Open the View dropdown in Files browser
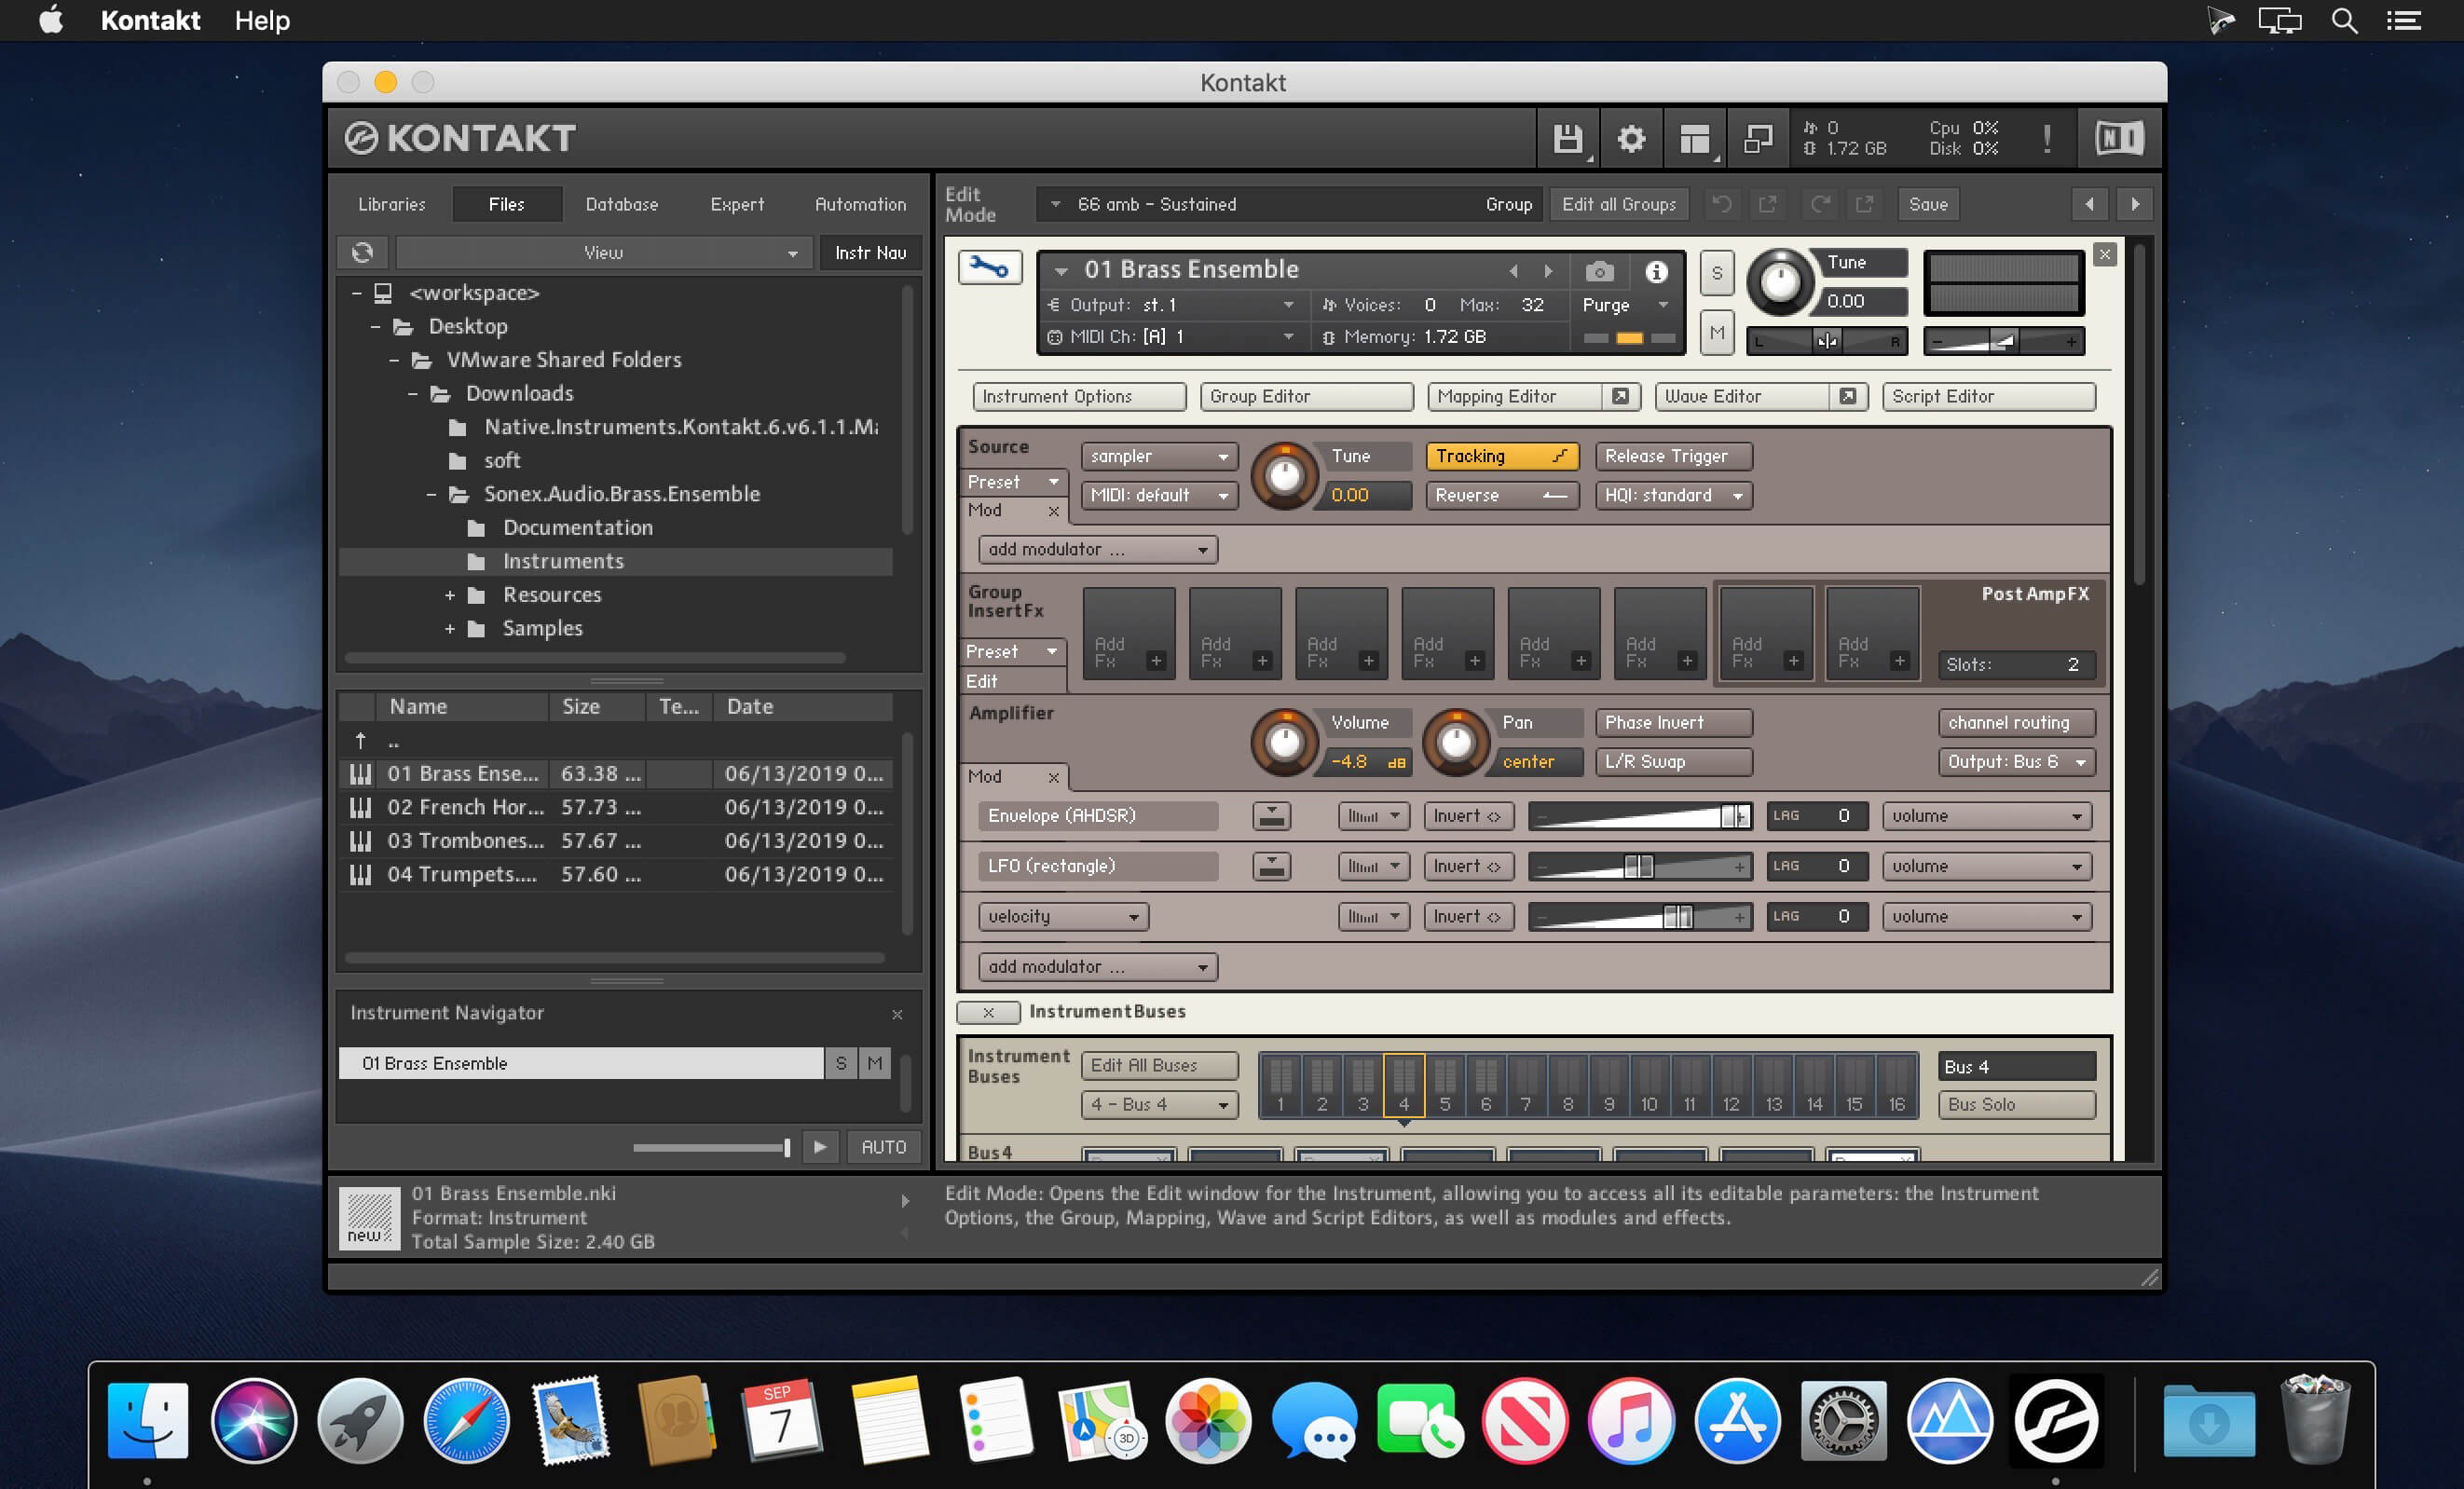Image resolution: width=2464 pixels, height=1489 pixels. click(x=604, y=253)
